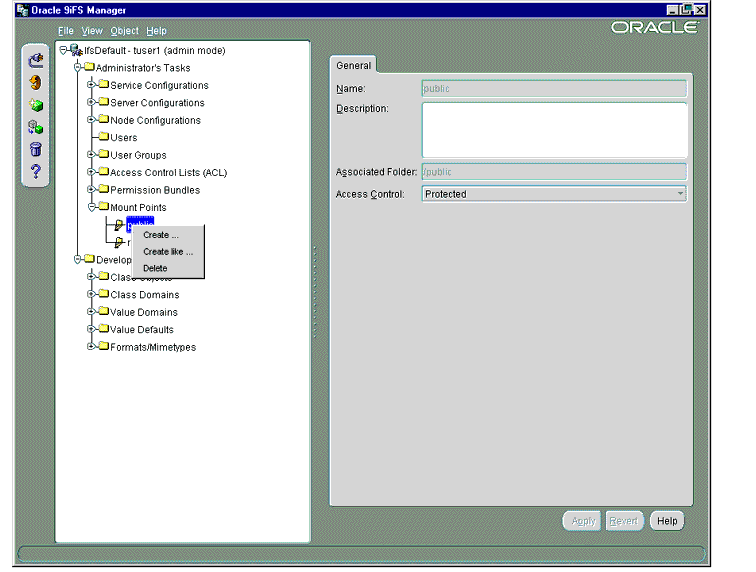Image resolution: width=756 pixels, height=572 pixels.
Task: Click the Help button at bottom right
Action: (x=667, y=521)
